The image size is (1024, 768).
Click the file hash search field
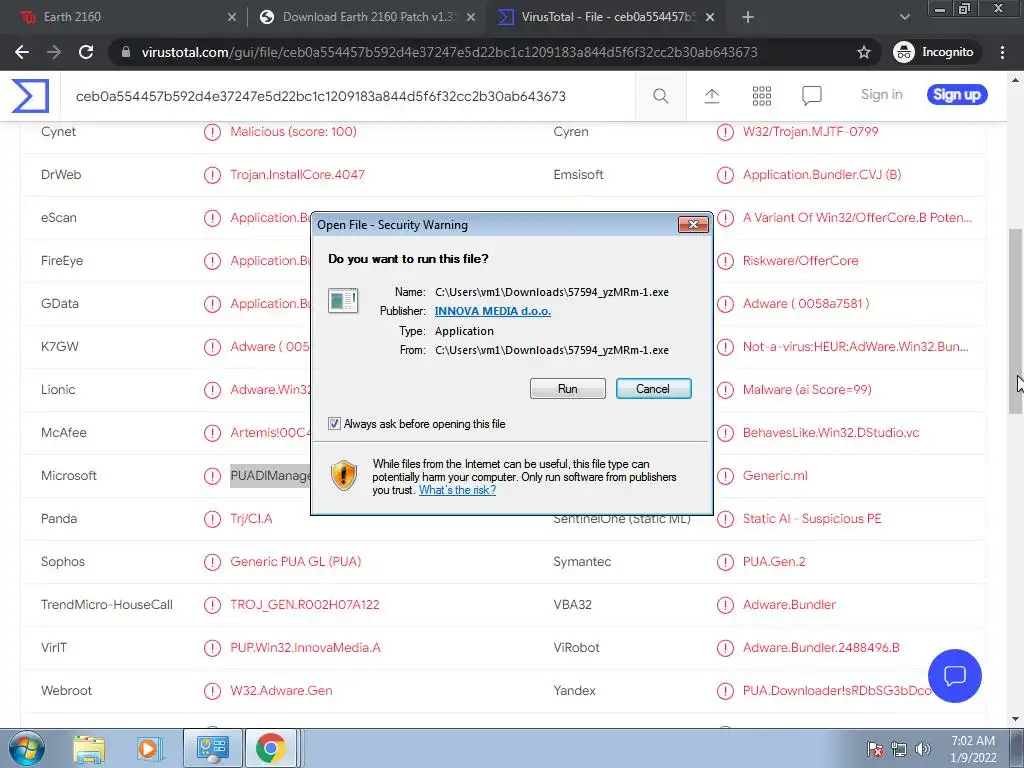coord(347,96)
